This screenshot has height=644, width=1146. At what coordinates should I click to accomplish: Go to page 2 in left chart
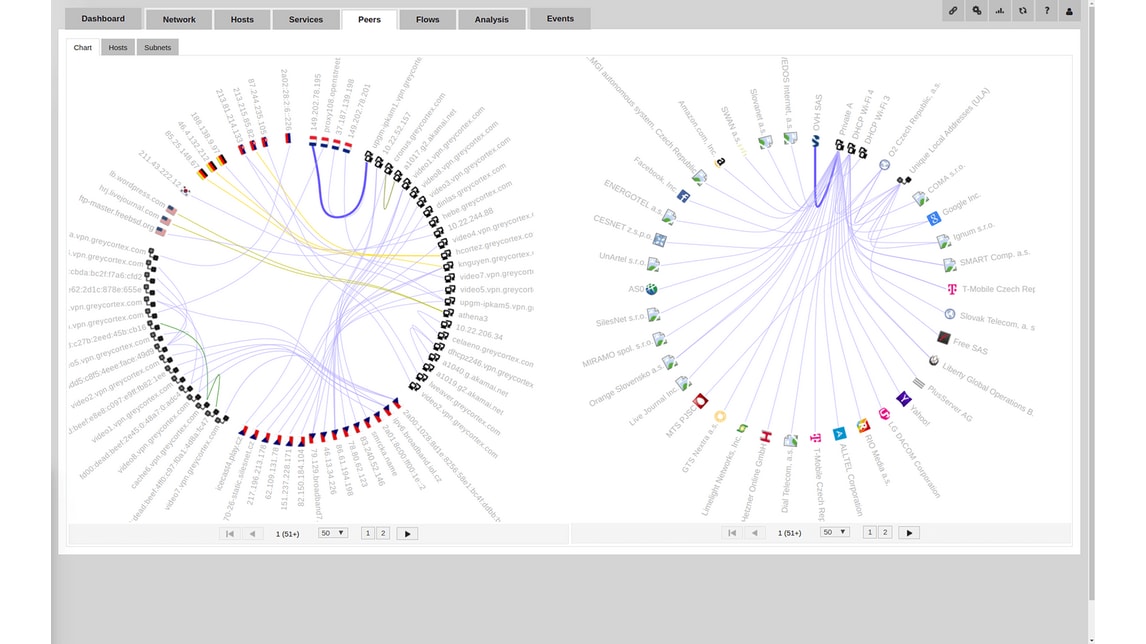pyautogui.click(x=382, y=534)
